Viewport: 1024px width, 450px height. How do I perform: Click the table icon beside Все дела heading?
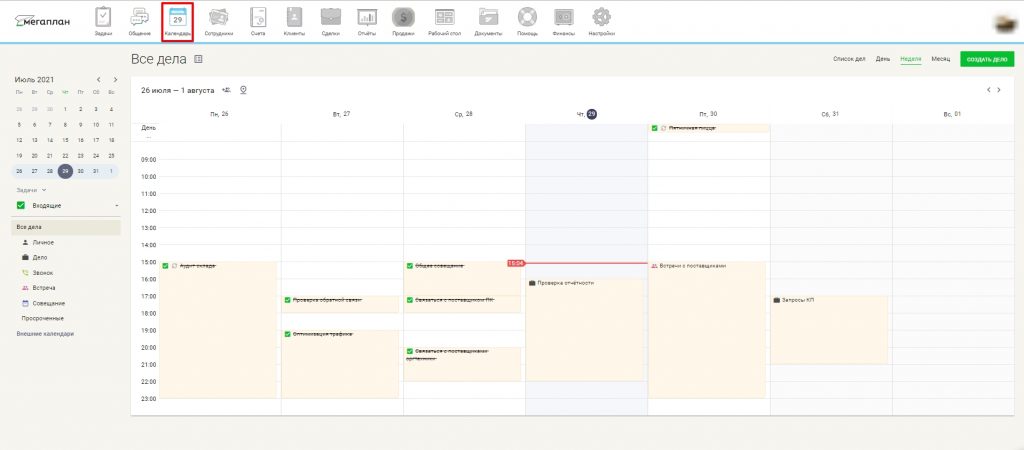pyautogui.click(x=199, y=59)
